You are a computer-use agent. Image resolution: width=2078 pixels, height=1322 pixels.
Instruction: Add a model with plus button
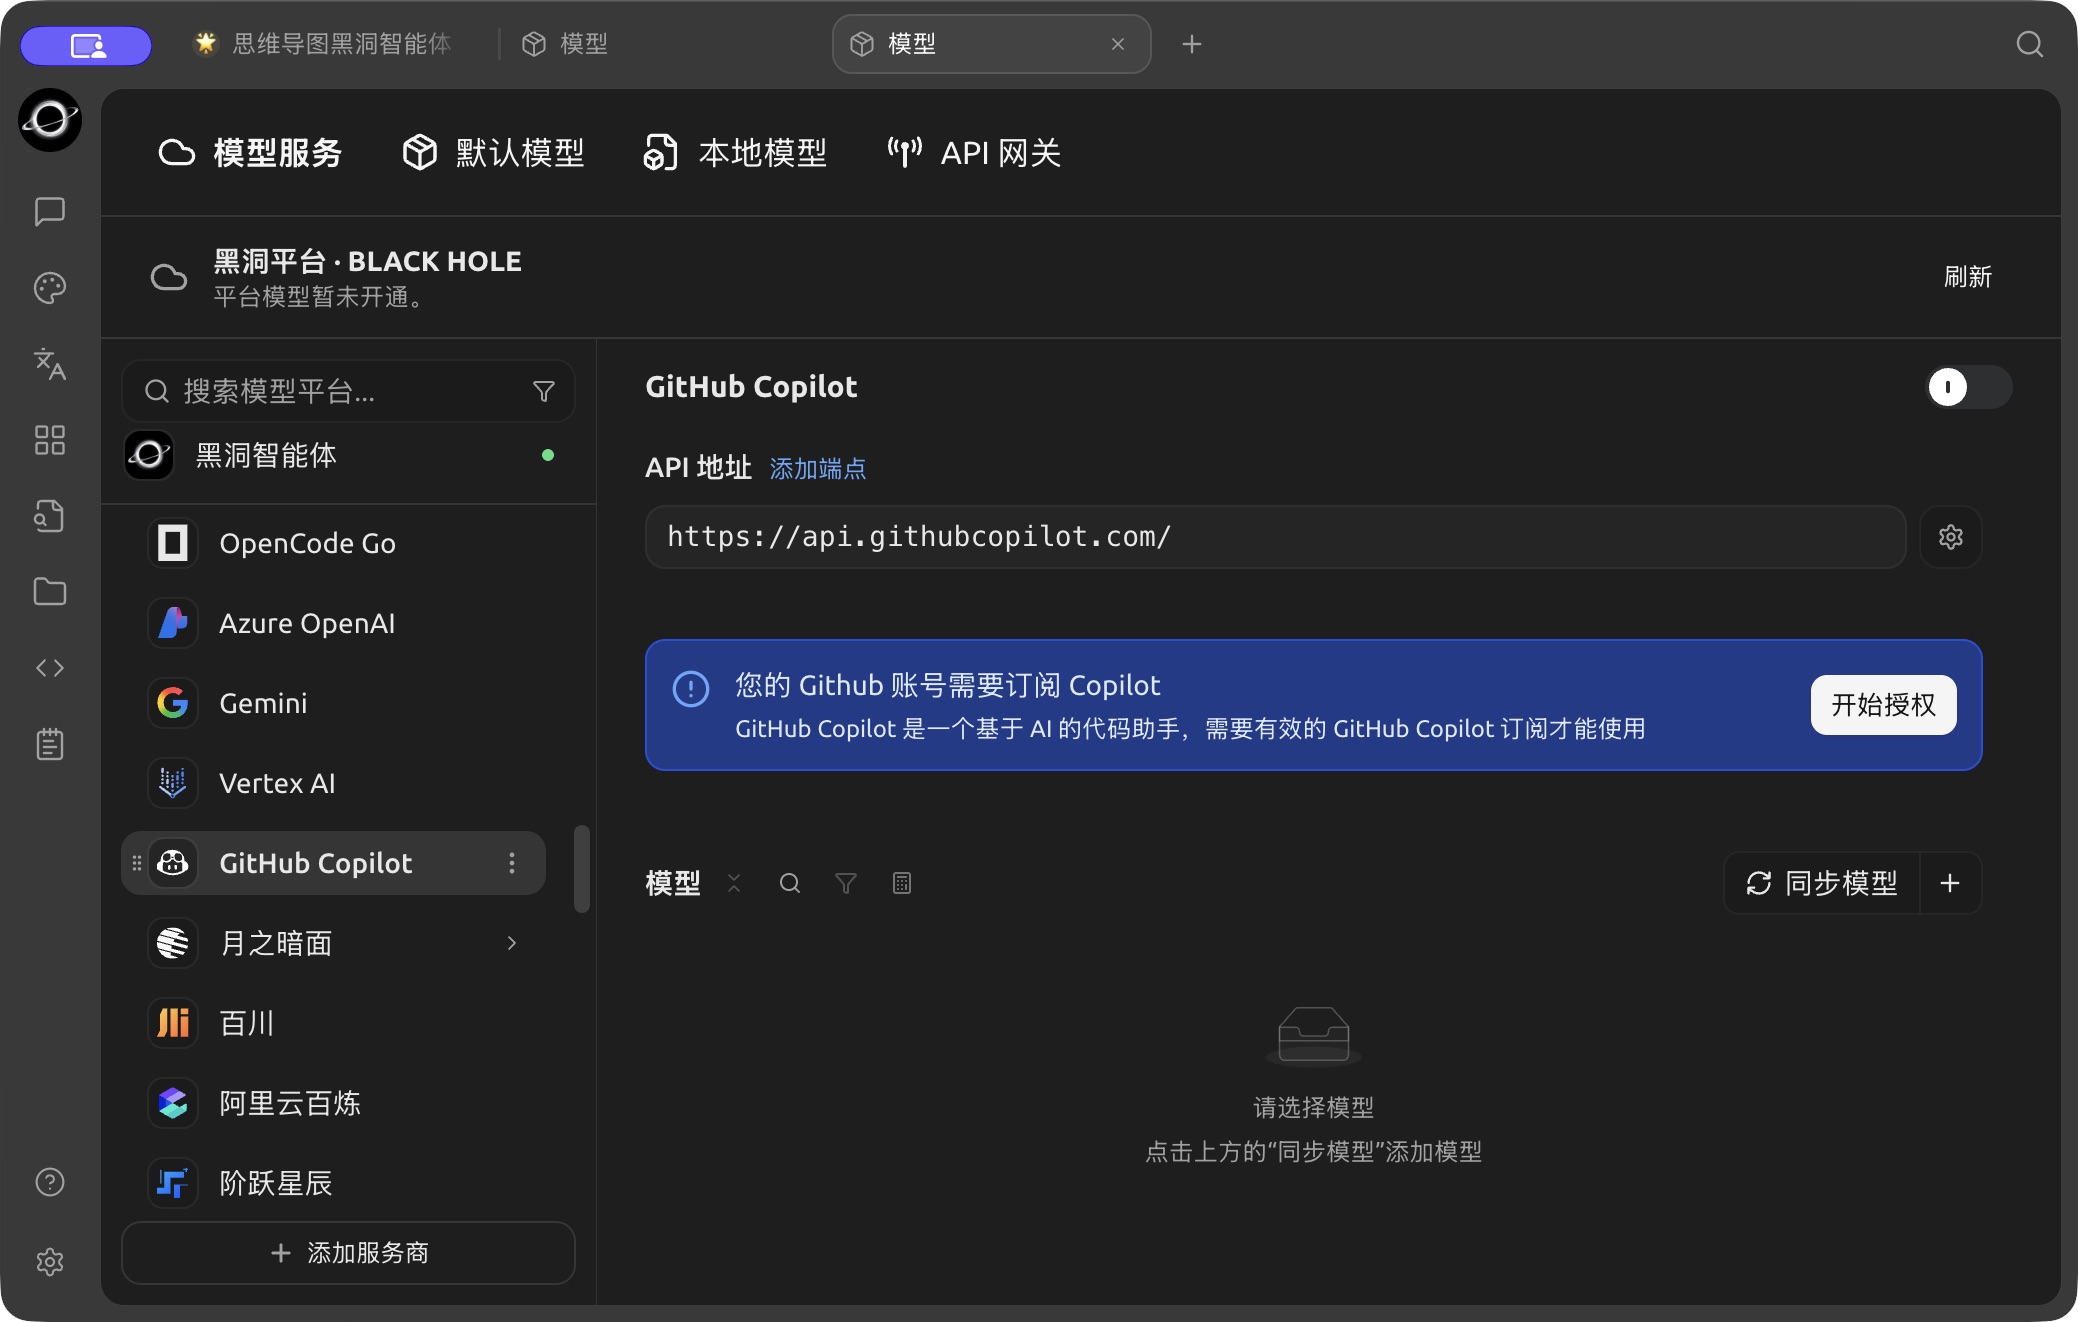pyautogui.click(x=1950, y=883)
